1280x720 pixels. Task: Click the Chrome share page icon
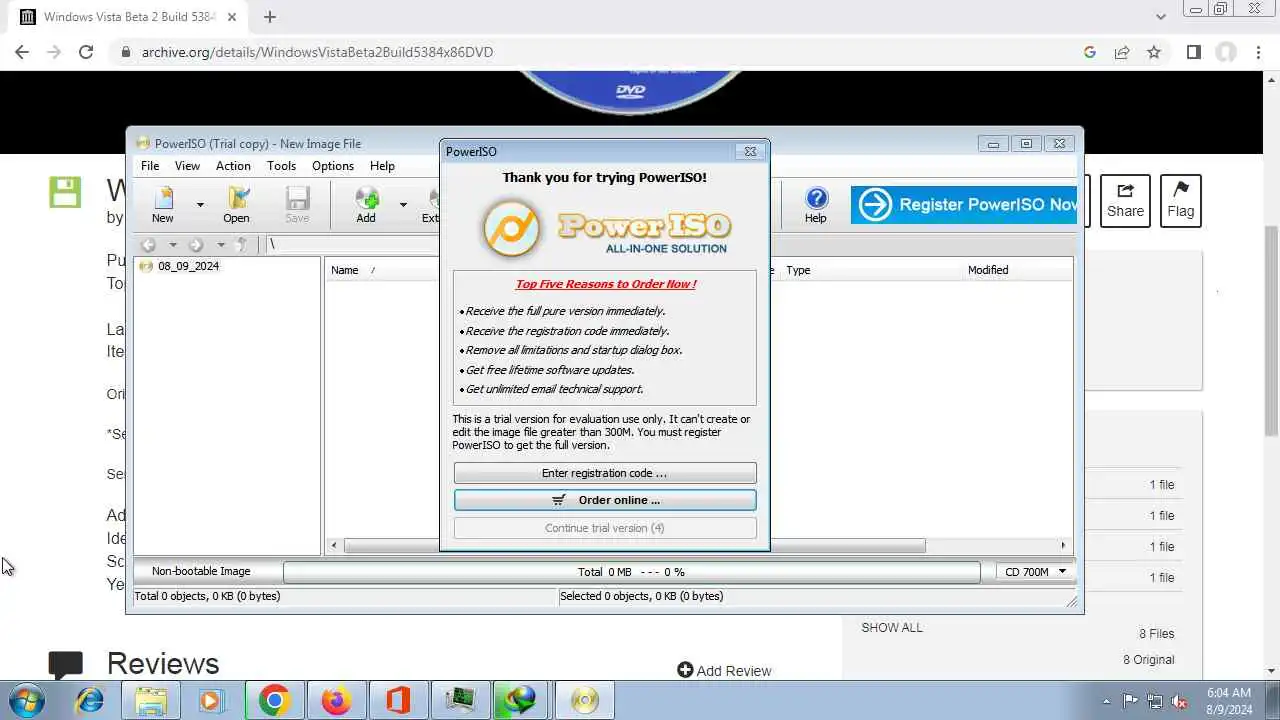point(1122,52)
